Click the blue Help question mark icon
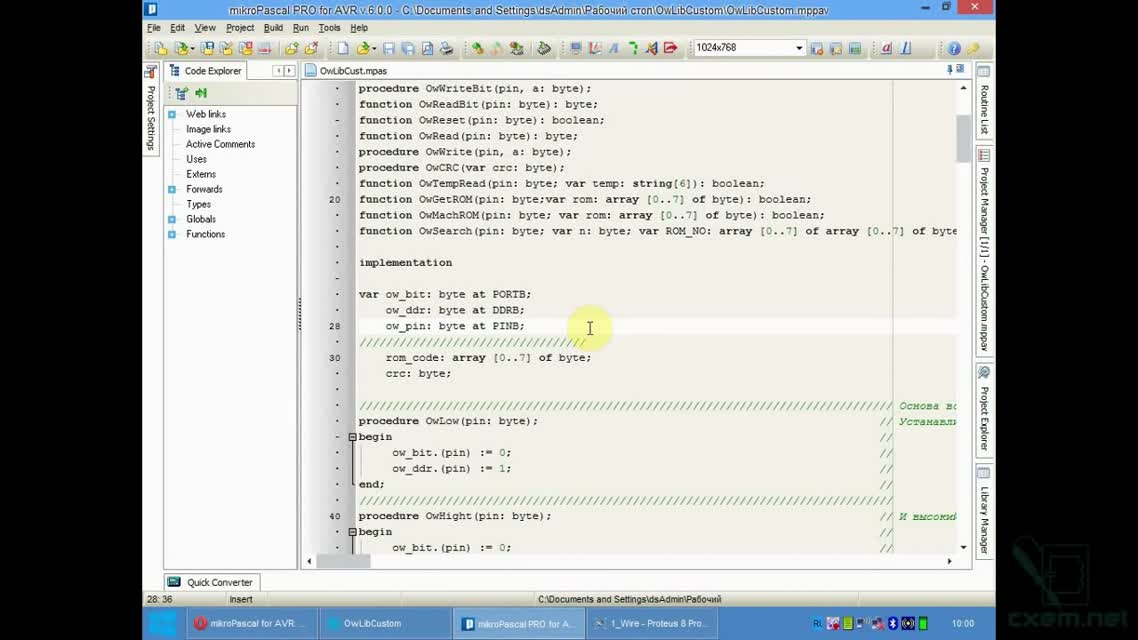 (x=954, y=49)
